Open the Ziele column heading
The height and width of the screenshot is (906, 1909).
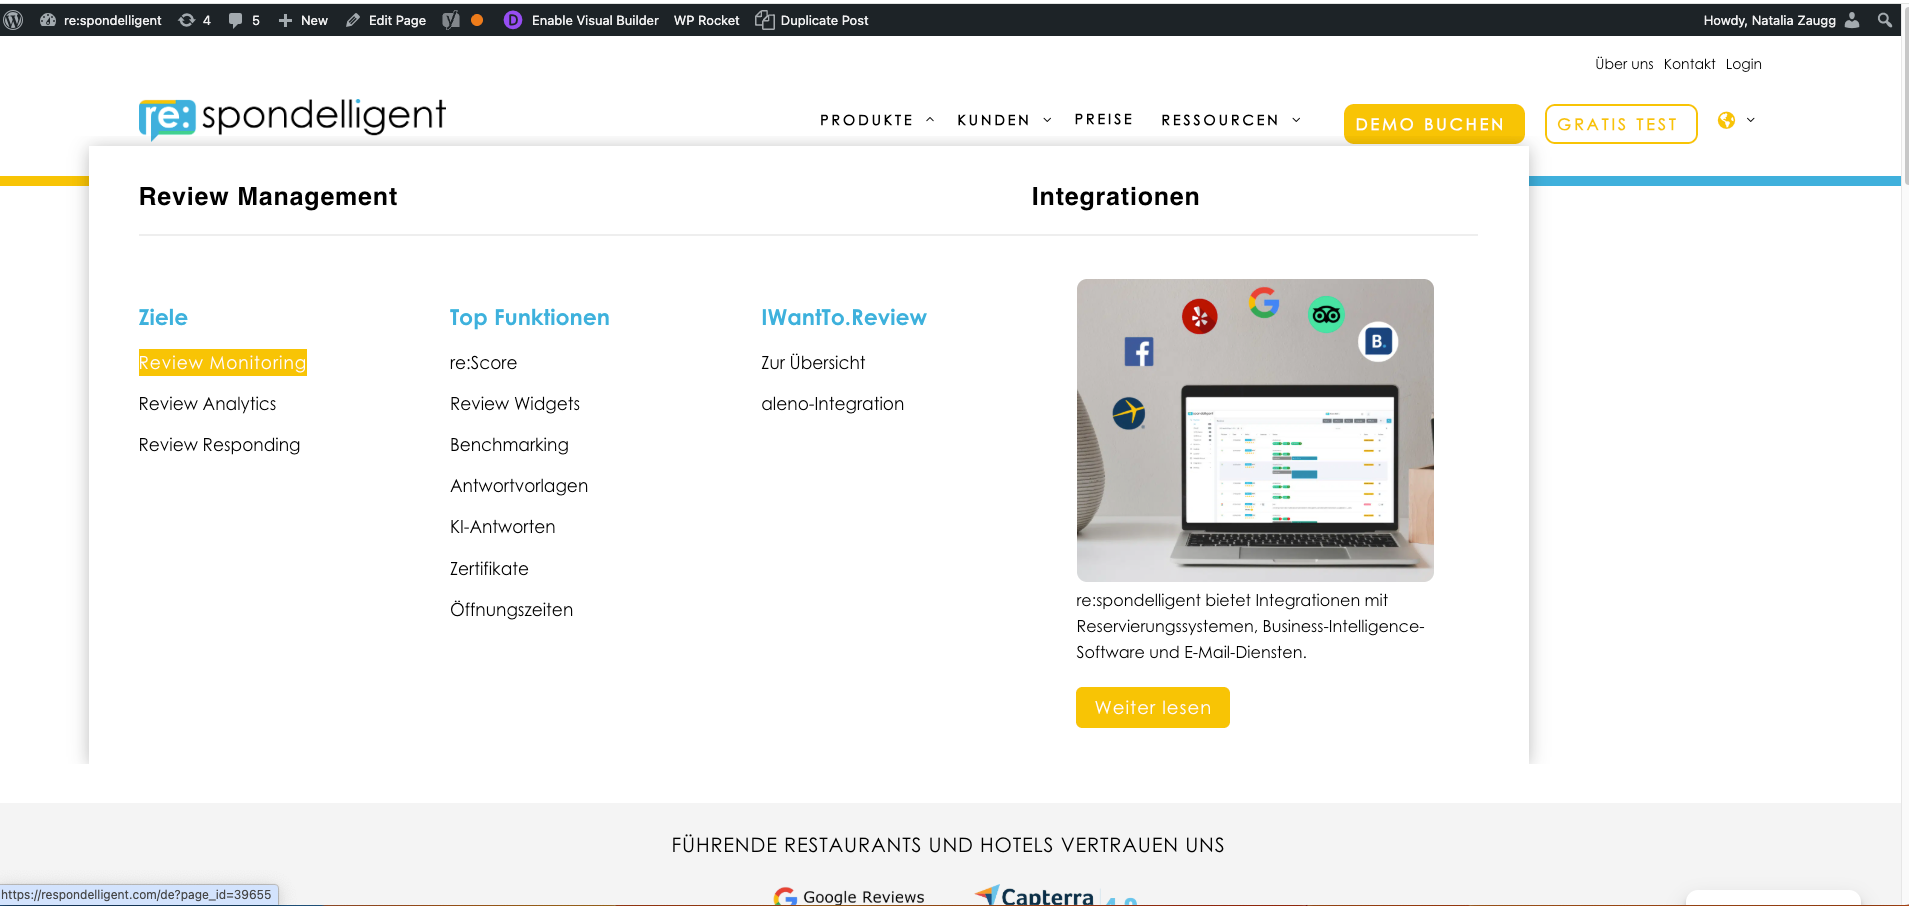point(163,318)
